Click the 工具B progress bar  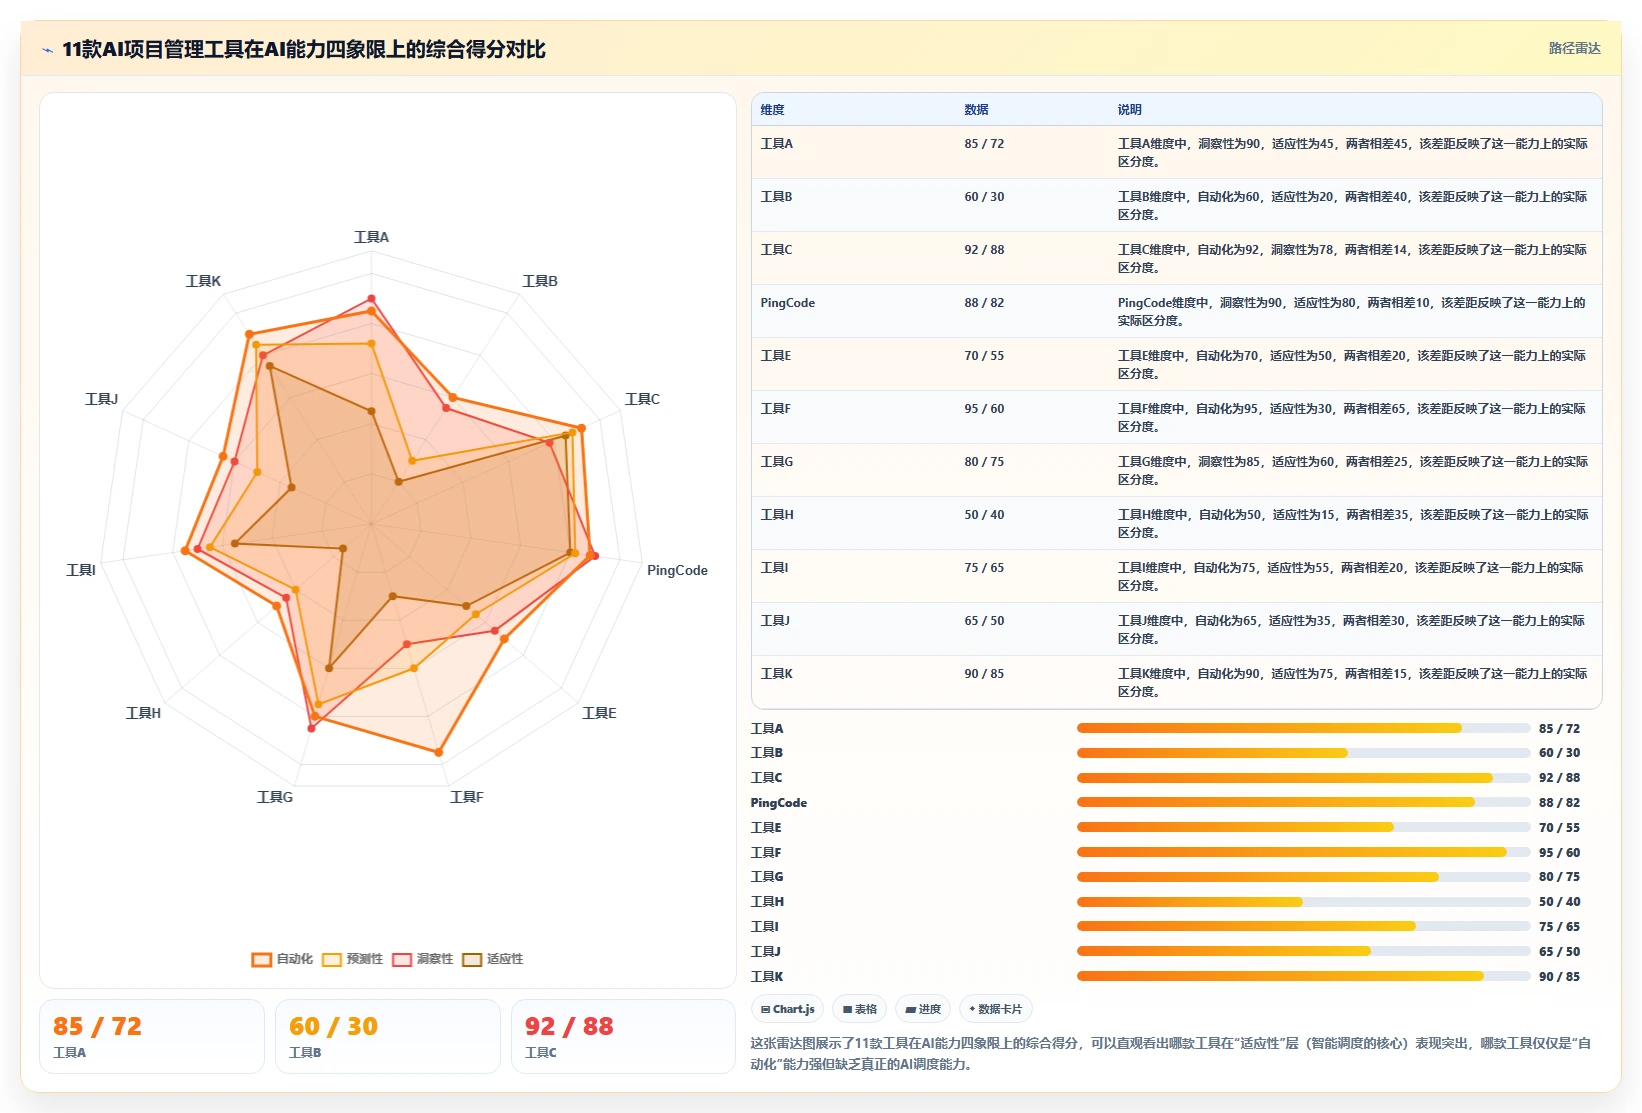[x=1303, y=753]
